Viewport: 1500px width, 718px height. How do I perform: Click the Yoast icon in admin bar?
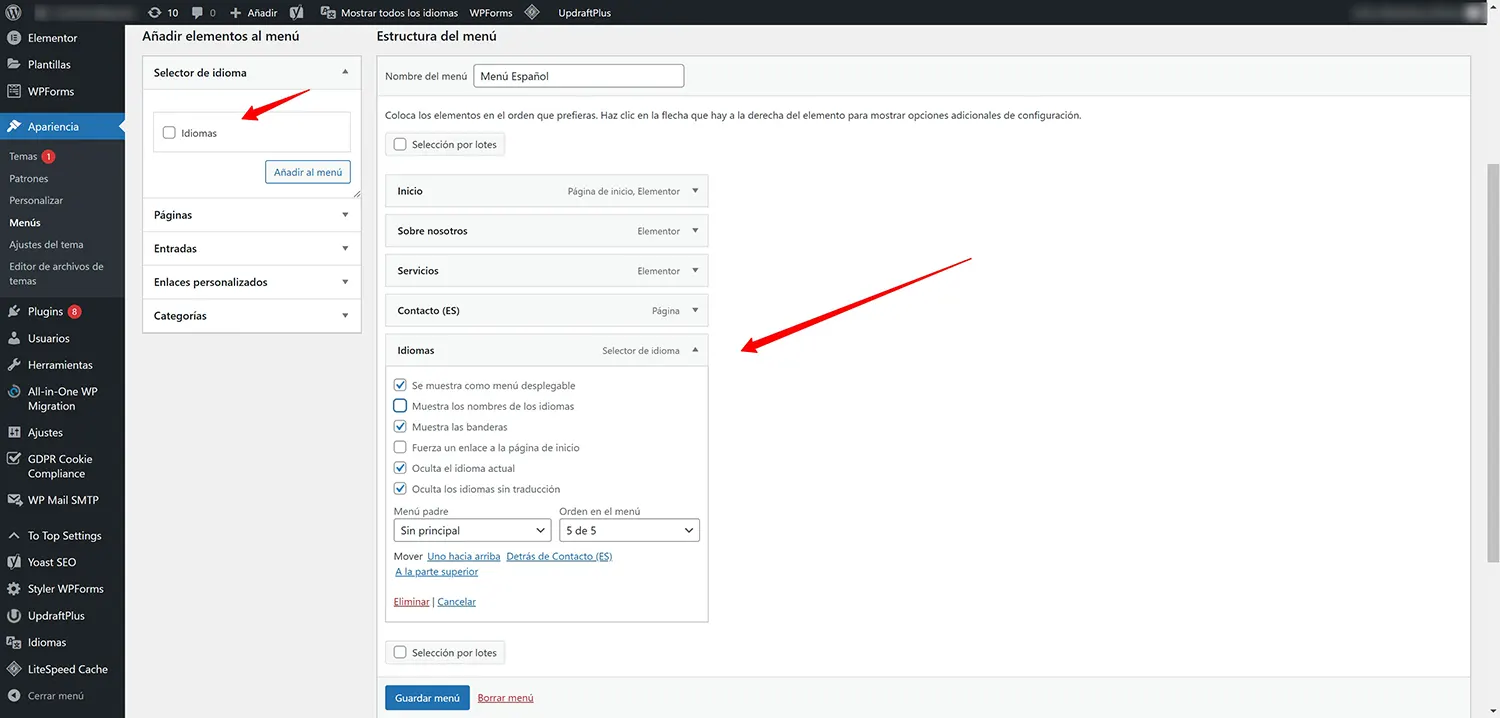297,13
